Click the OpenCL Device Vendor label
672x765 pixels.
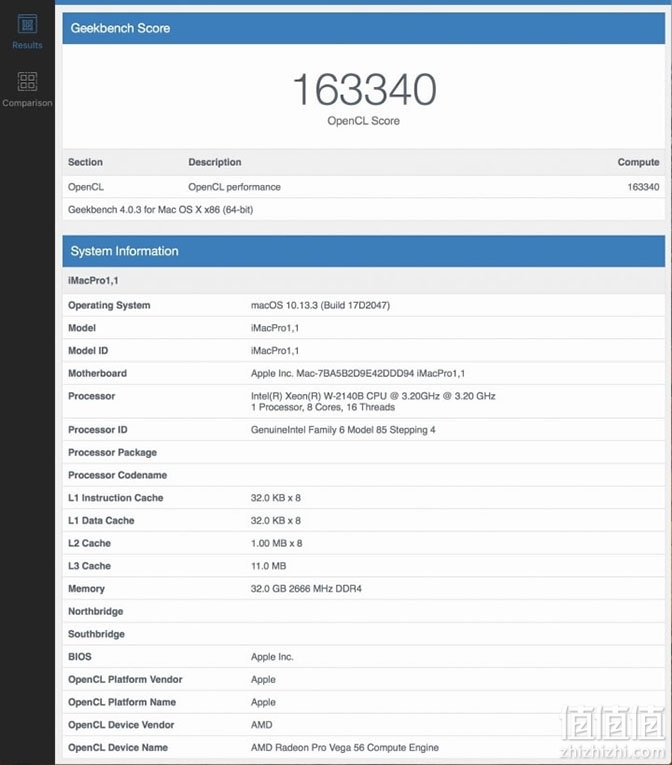coord(121,725)
